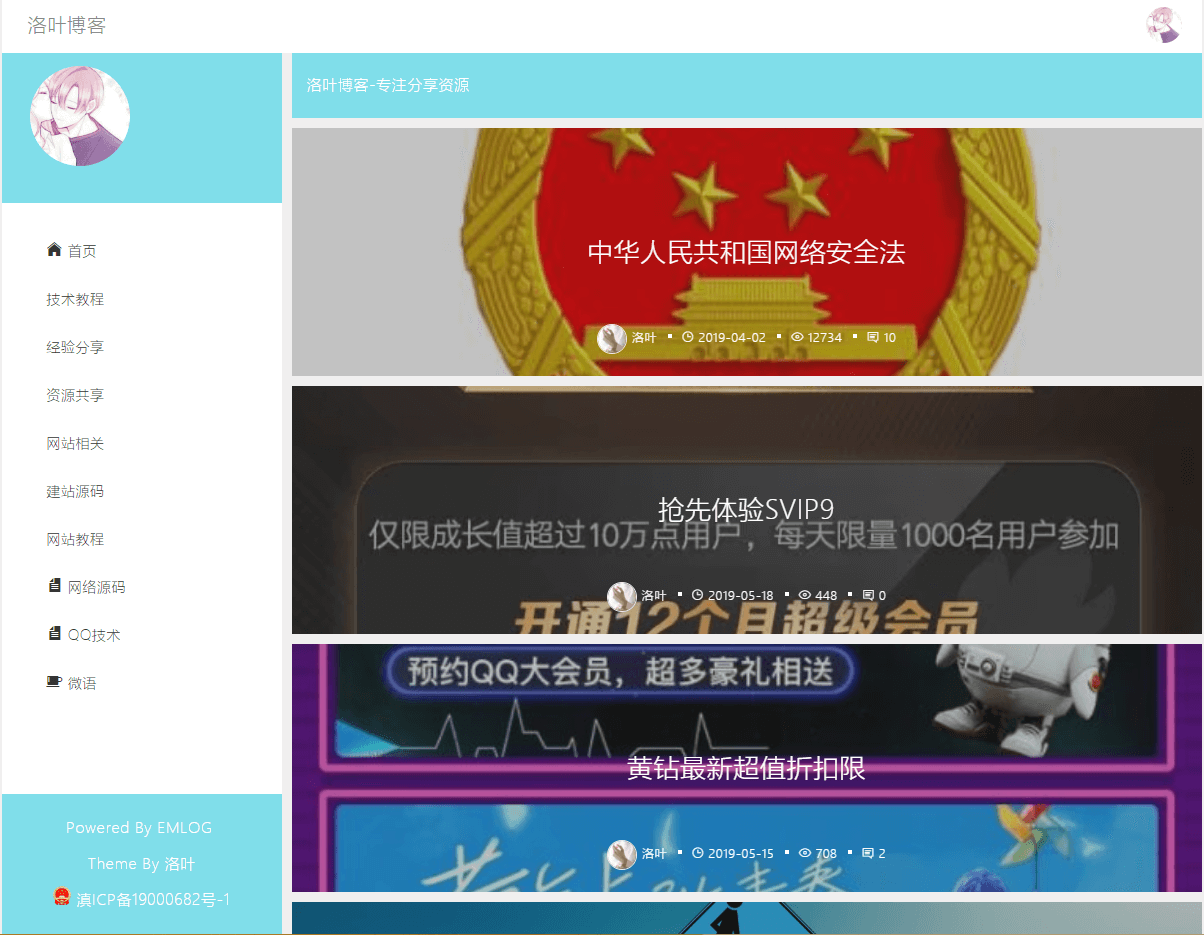Click the EMLOG link in the footer
Image resolution: width=1204 pixels, height=935 pixels.
tap(184, 827)
